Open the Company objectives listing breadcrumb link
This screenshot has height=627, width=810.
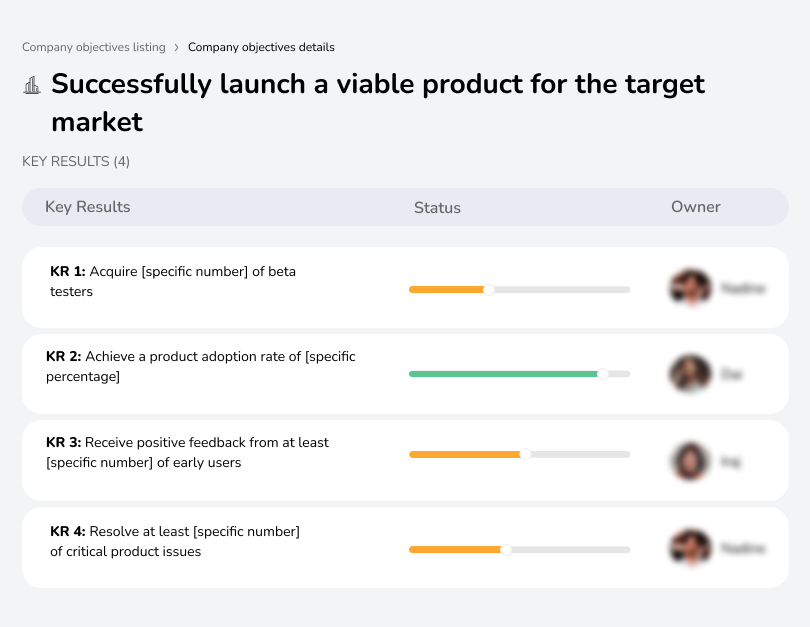[94, 46]
